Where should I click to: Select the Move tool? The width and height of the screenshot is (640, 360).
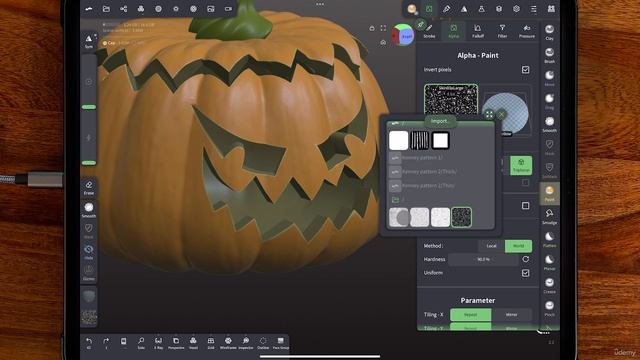549,78
